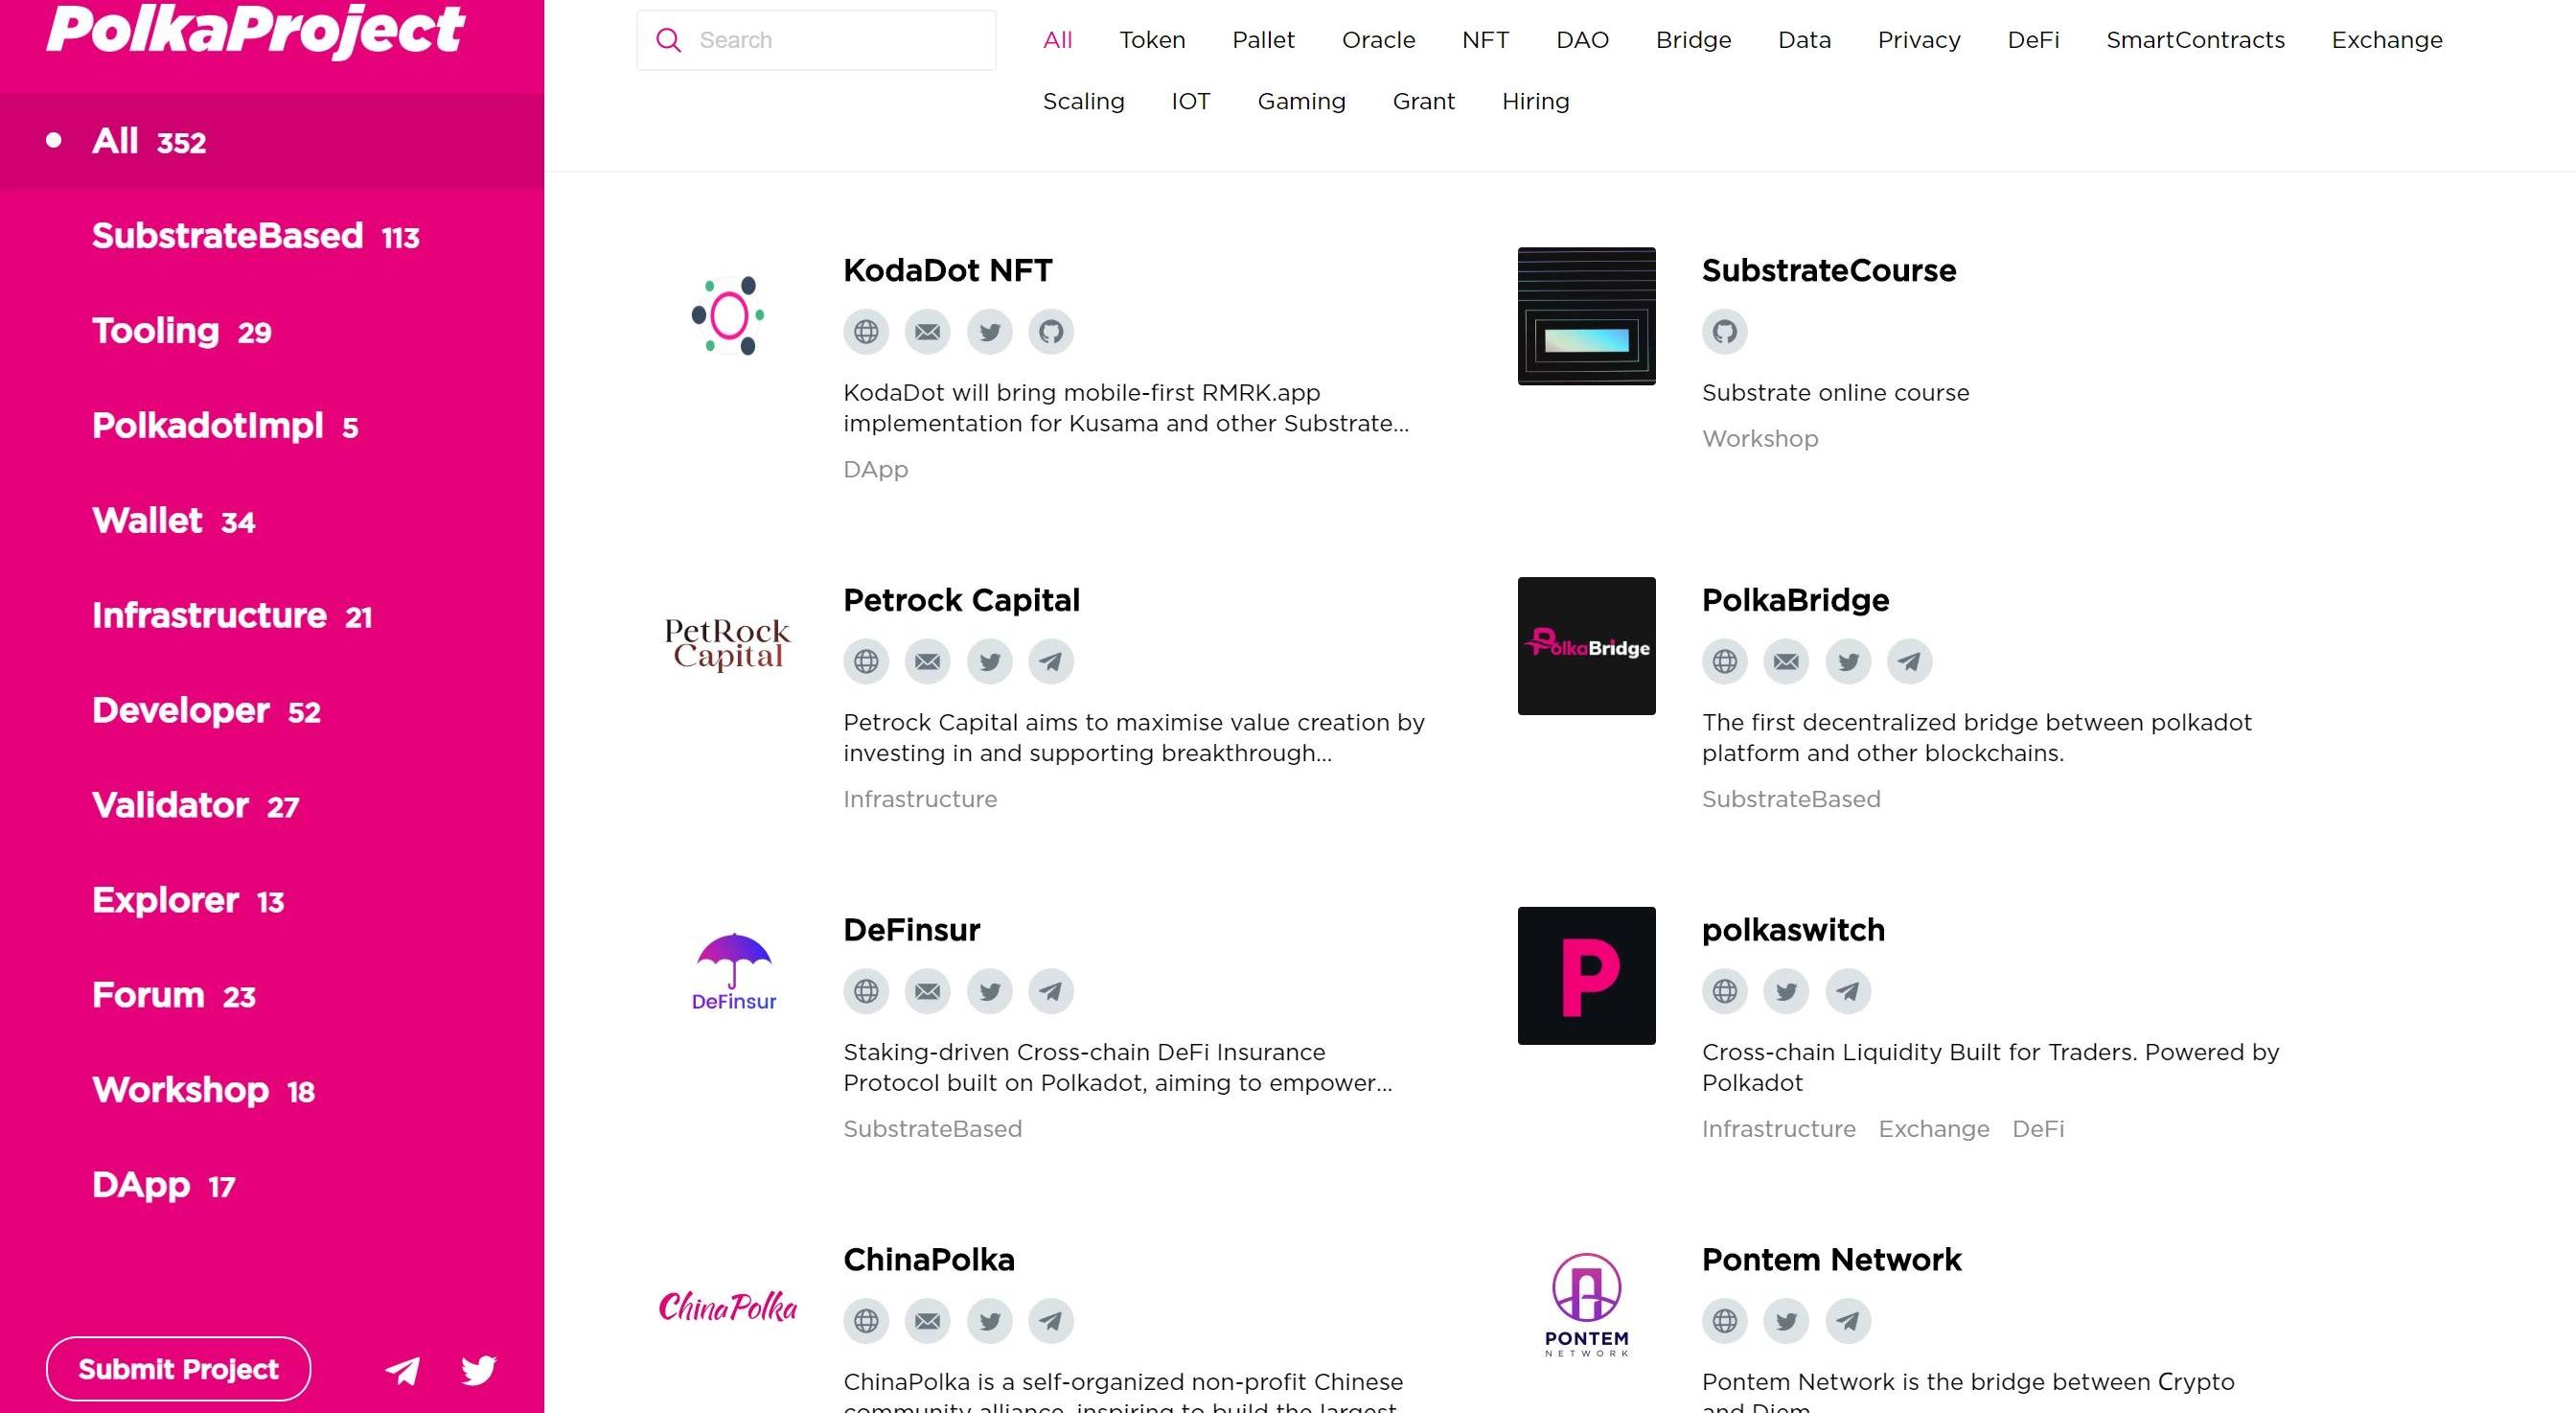Open KodaDot NFT GitHub icon
2576x1413 pixels.
pyautogui.click(x=1051, y=331)
